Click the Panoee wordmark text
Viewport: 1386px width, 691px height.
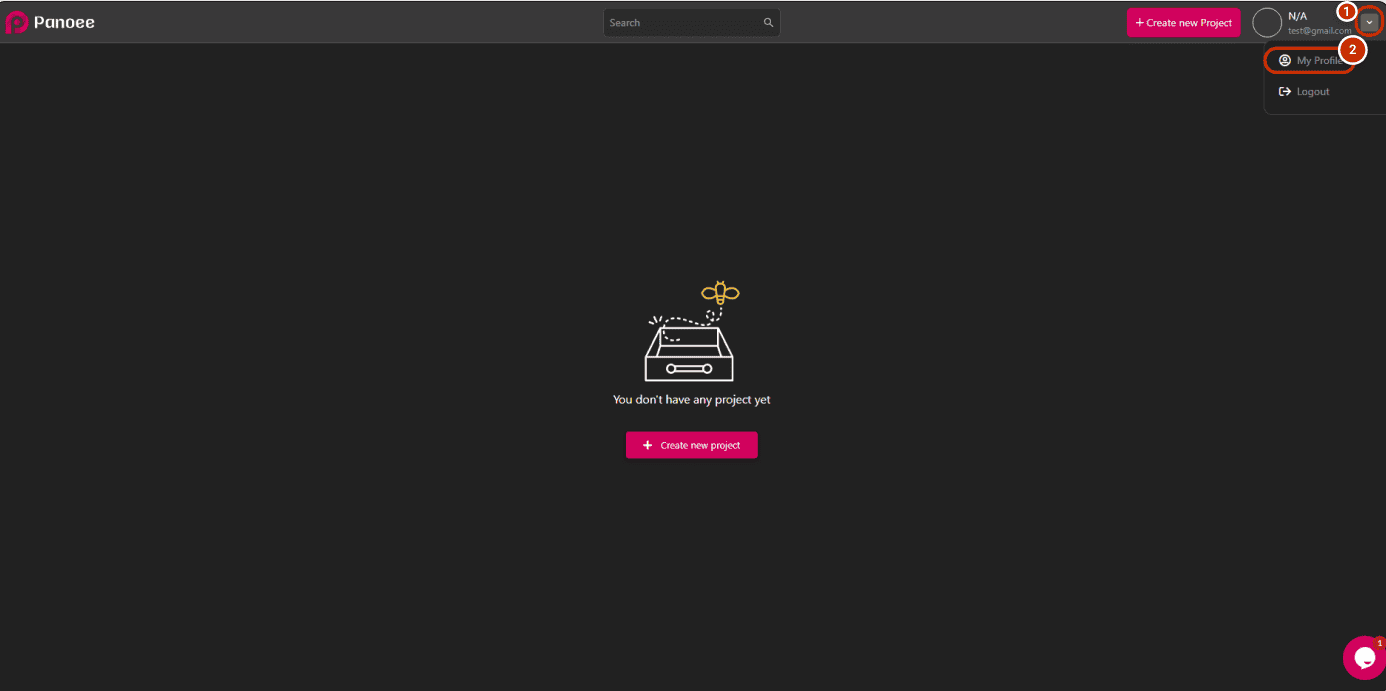(64, 22)
